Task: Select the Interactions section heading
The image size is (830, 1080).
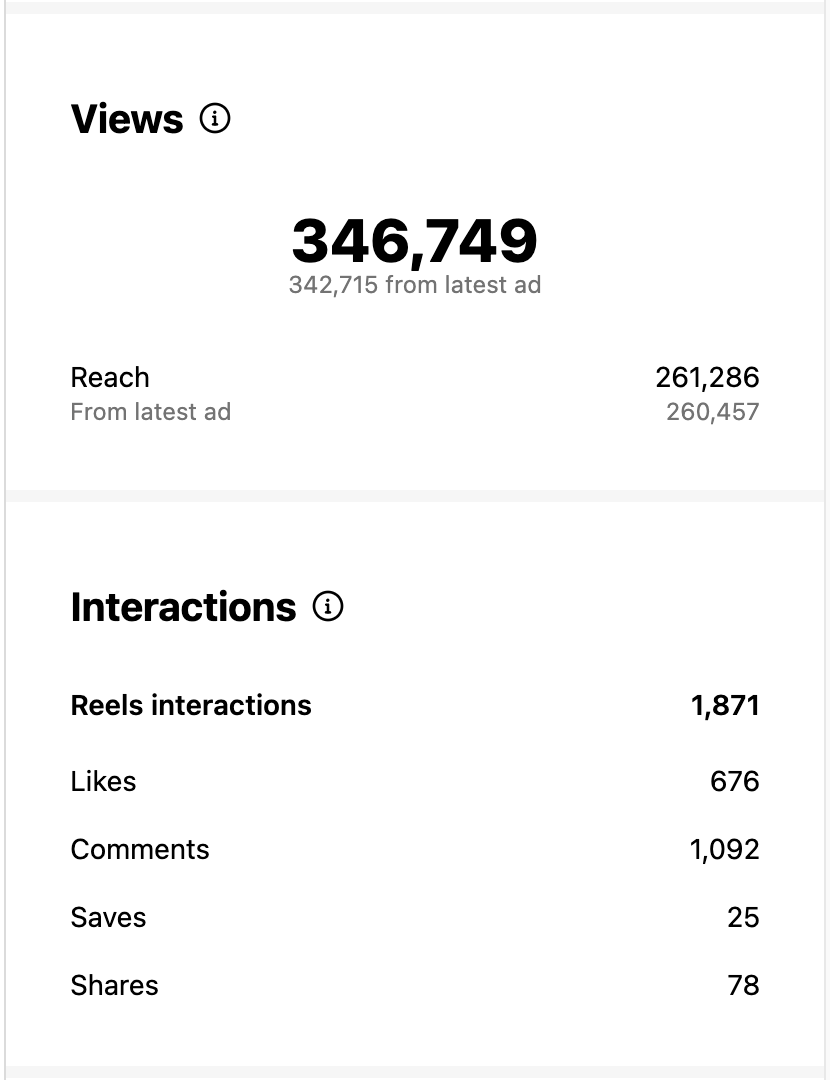Action: (183, 607)
